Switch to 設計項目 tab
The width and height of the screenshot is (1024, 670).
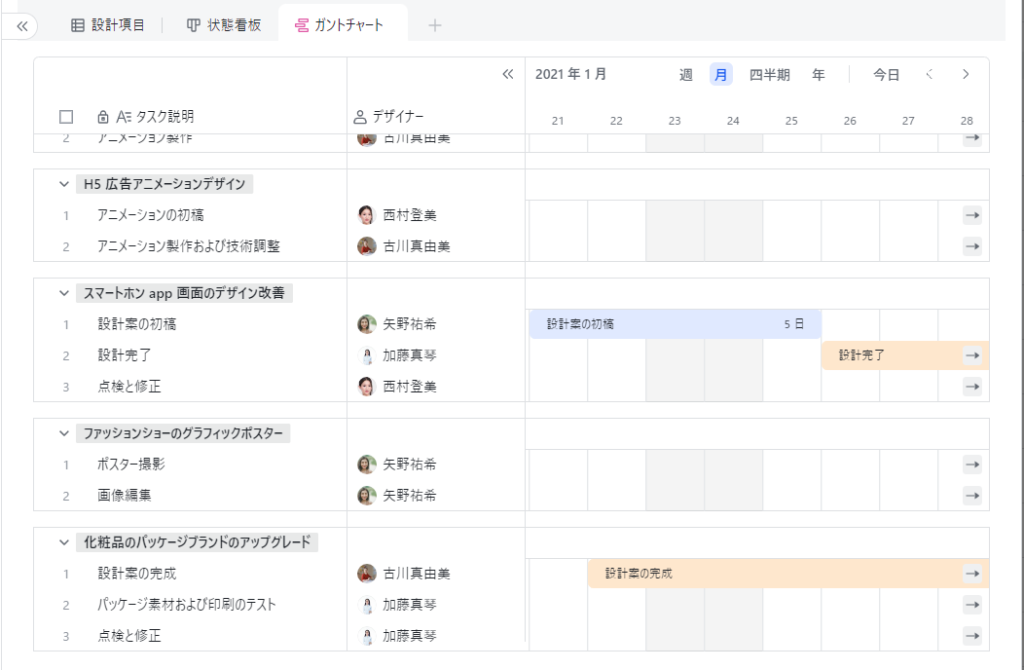[108, 25]
